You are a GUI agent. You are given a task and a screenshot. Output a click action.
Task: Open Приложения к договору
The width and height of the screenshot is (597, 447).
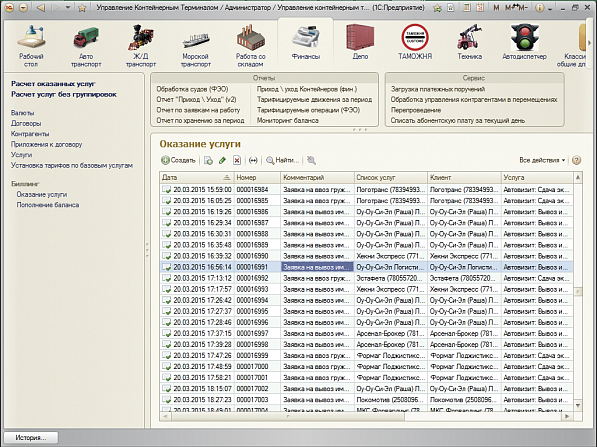pyautogui.click(x=46, y=144)
